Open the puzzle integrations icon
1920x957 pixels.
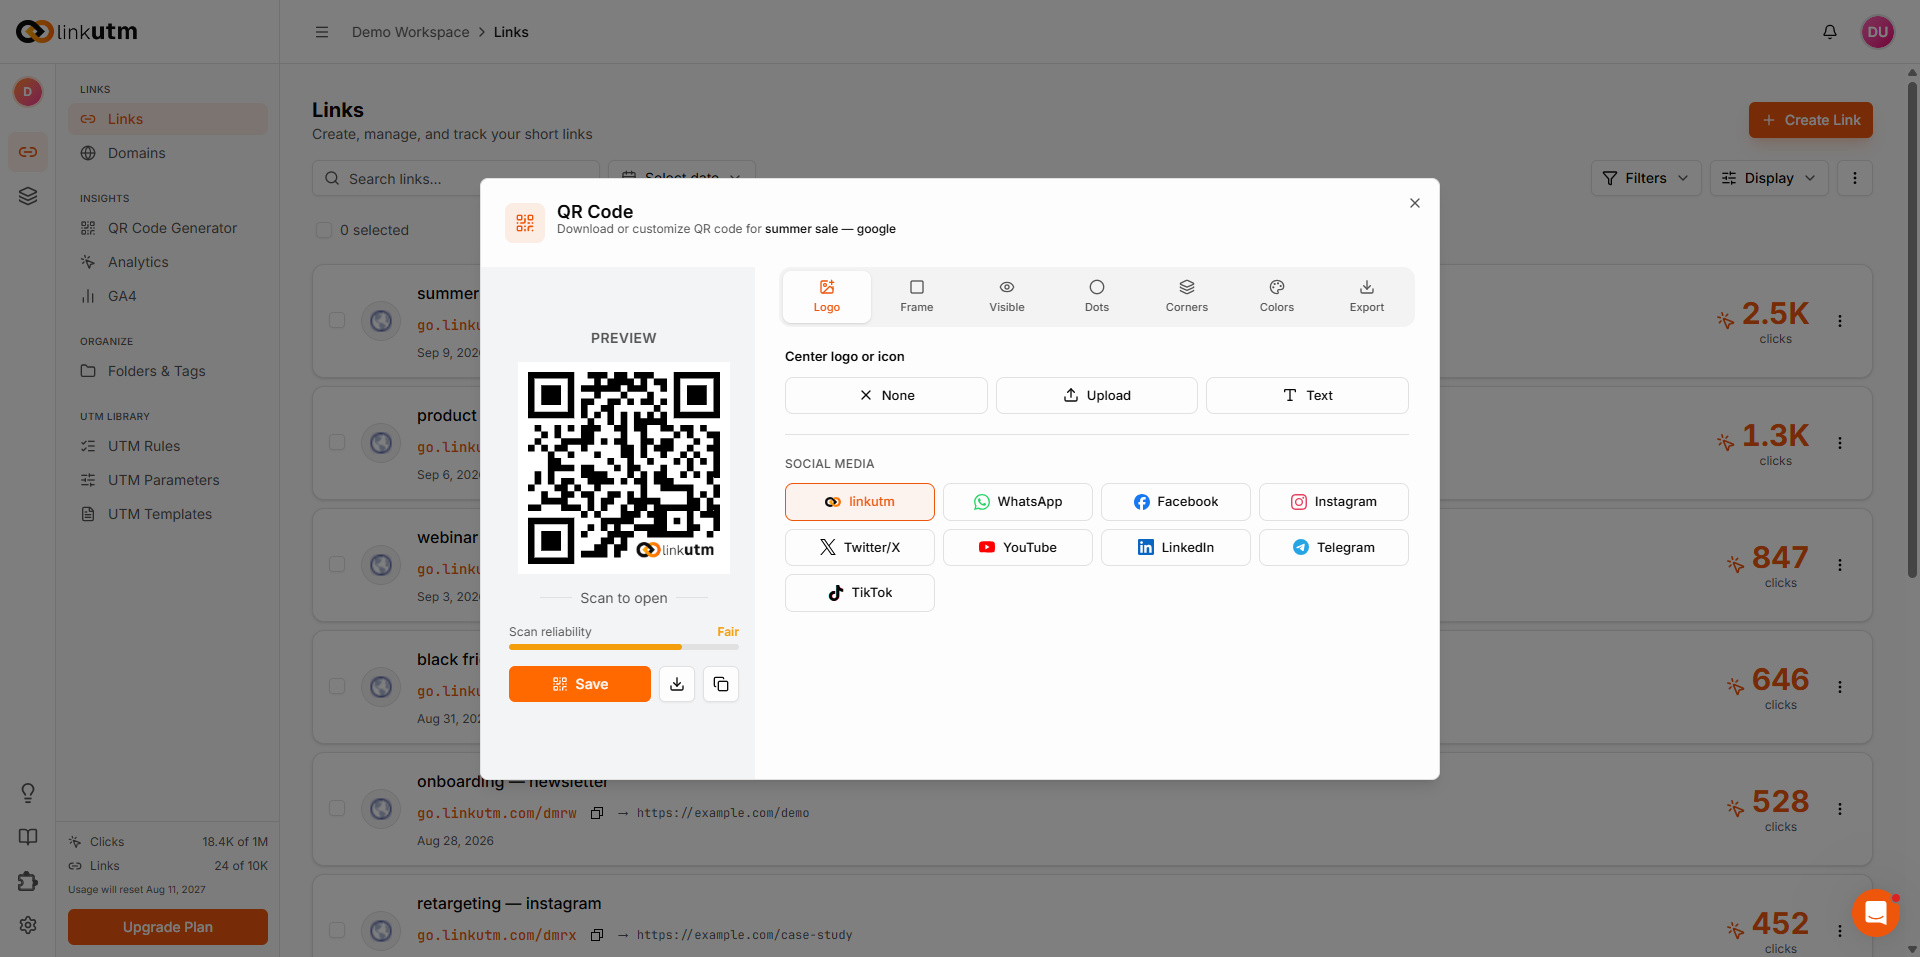(28, 881)
